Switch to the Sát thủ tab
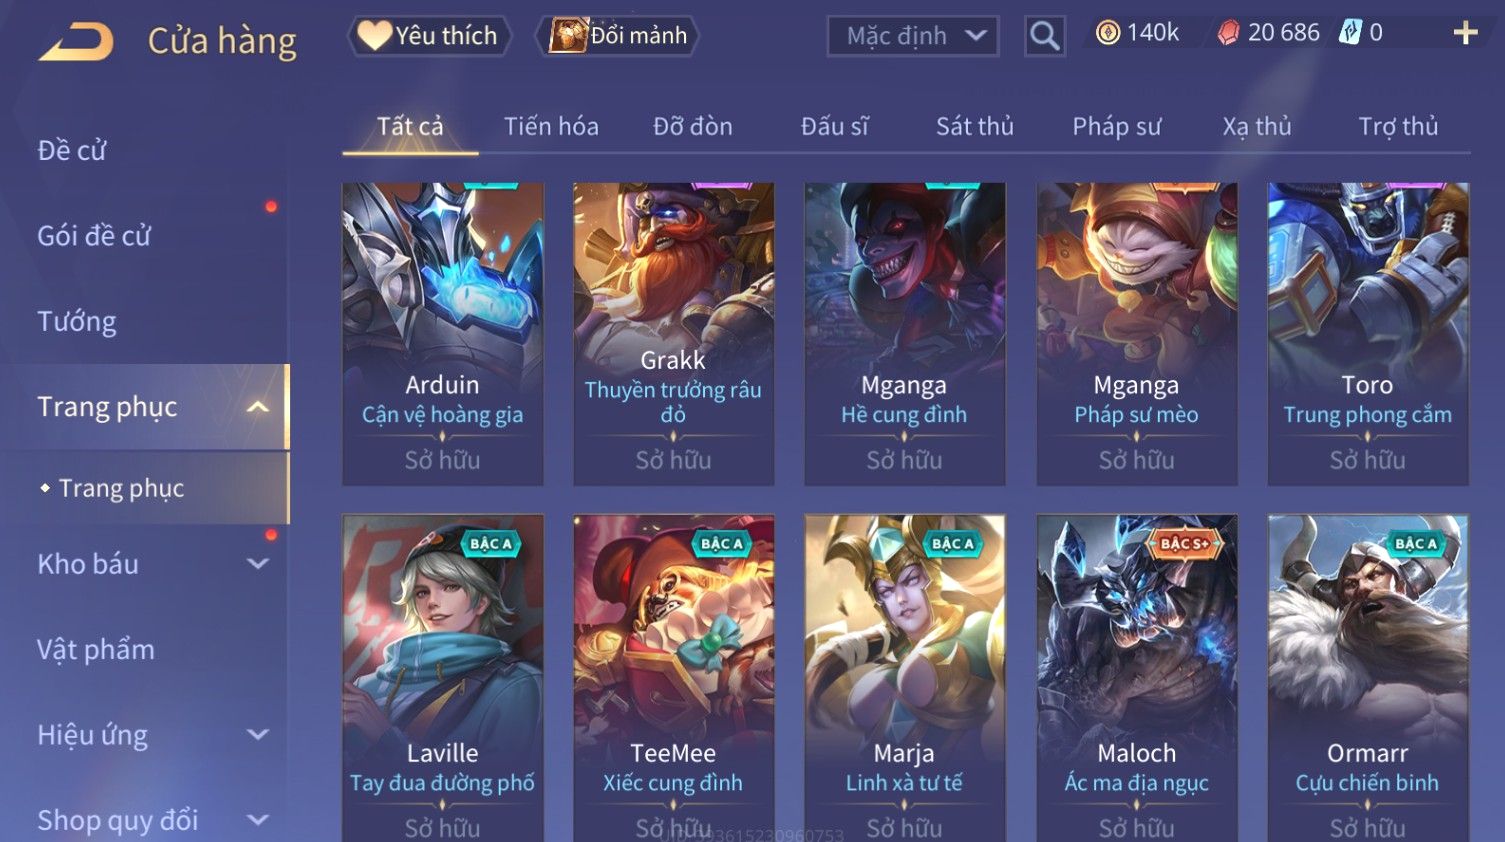1505x842 pixels. click(x=974, y=127)
